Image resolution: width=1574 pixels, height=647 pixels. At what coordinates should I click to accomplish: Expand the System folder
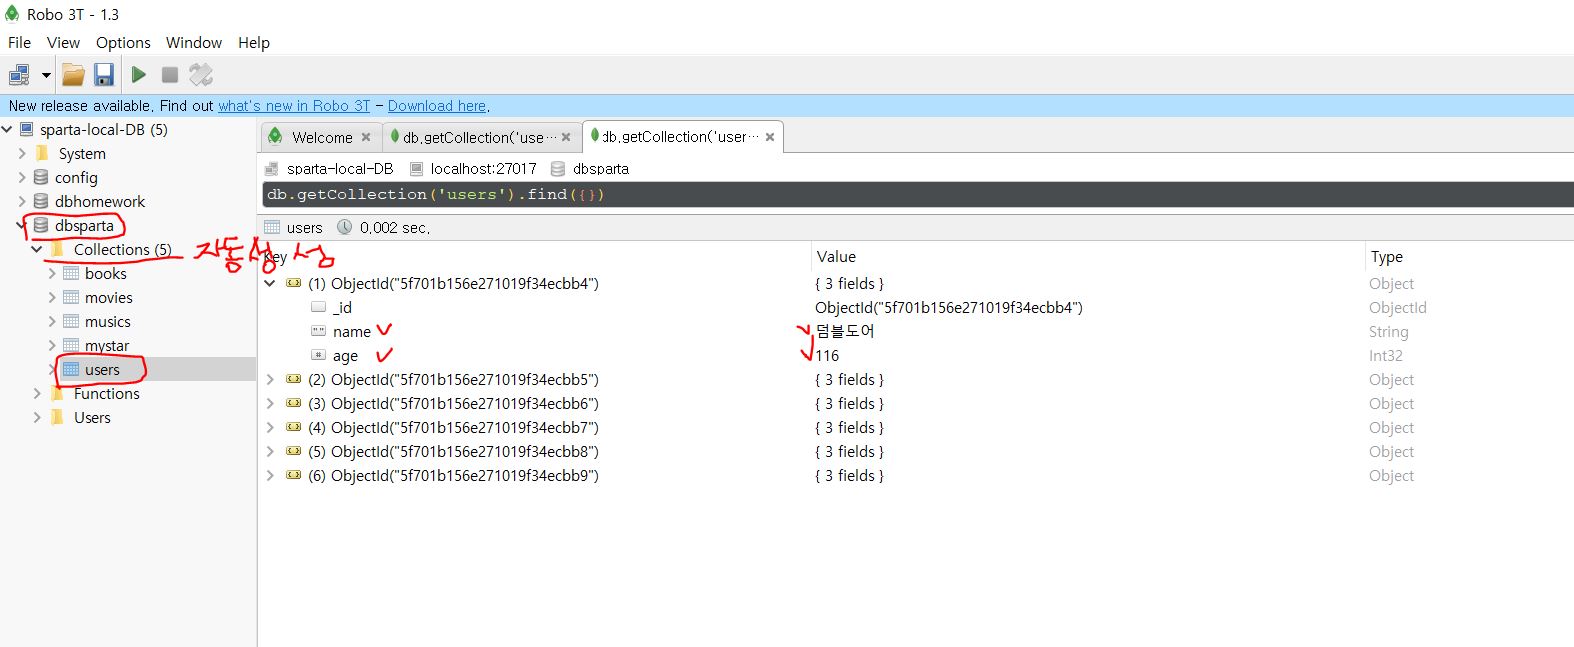22,153
